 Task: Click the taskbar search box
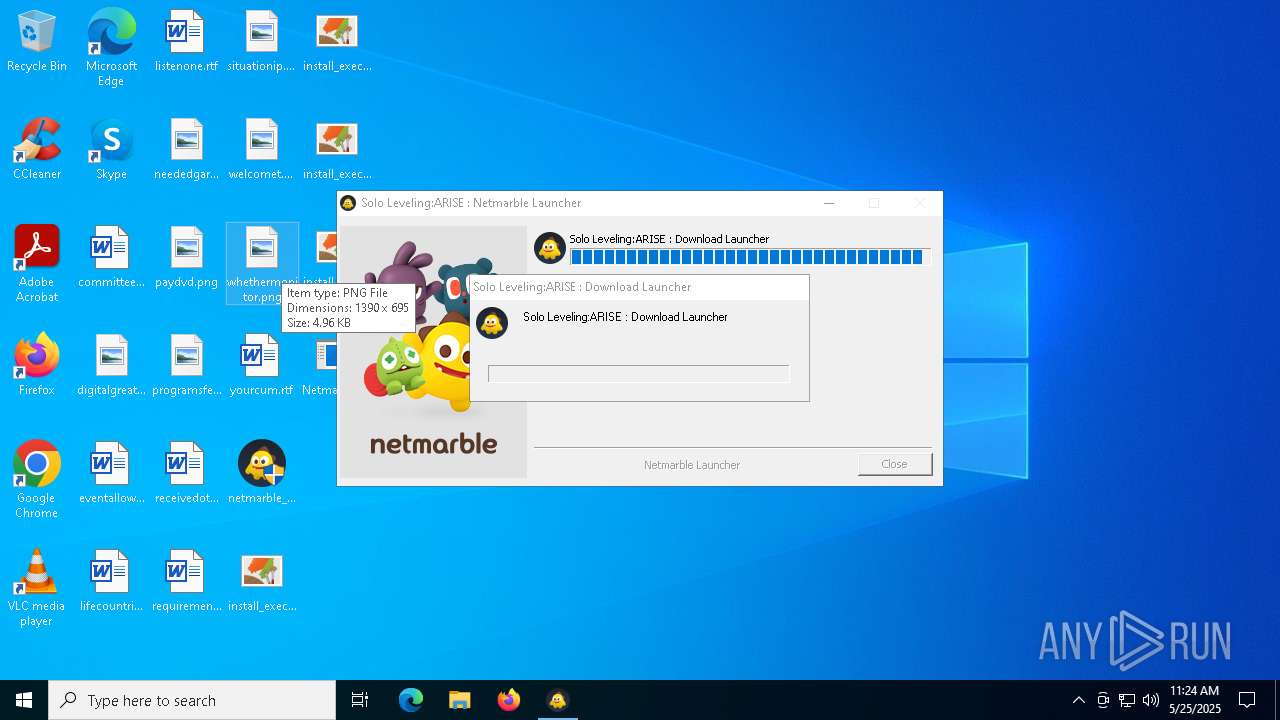coord(192,700)
